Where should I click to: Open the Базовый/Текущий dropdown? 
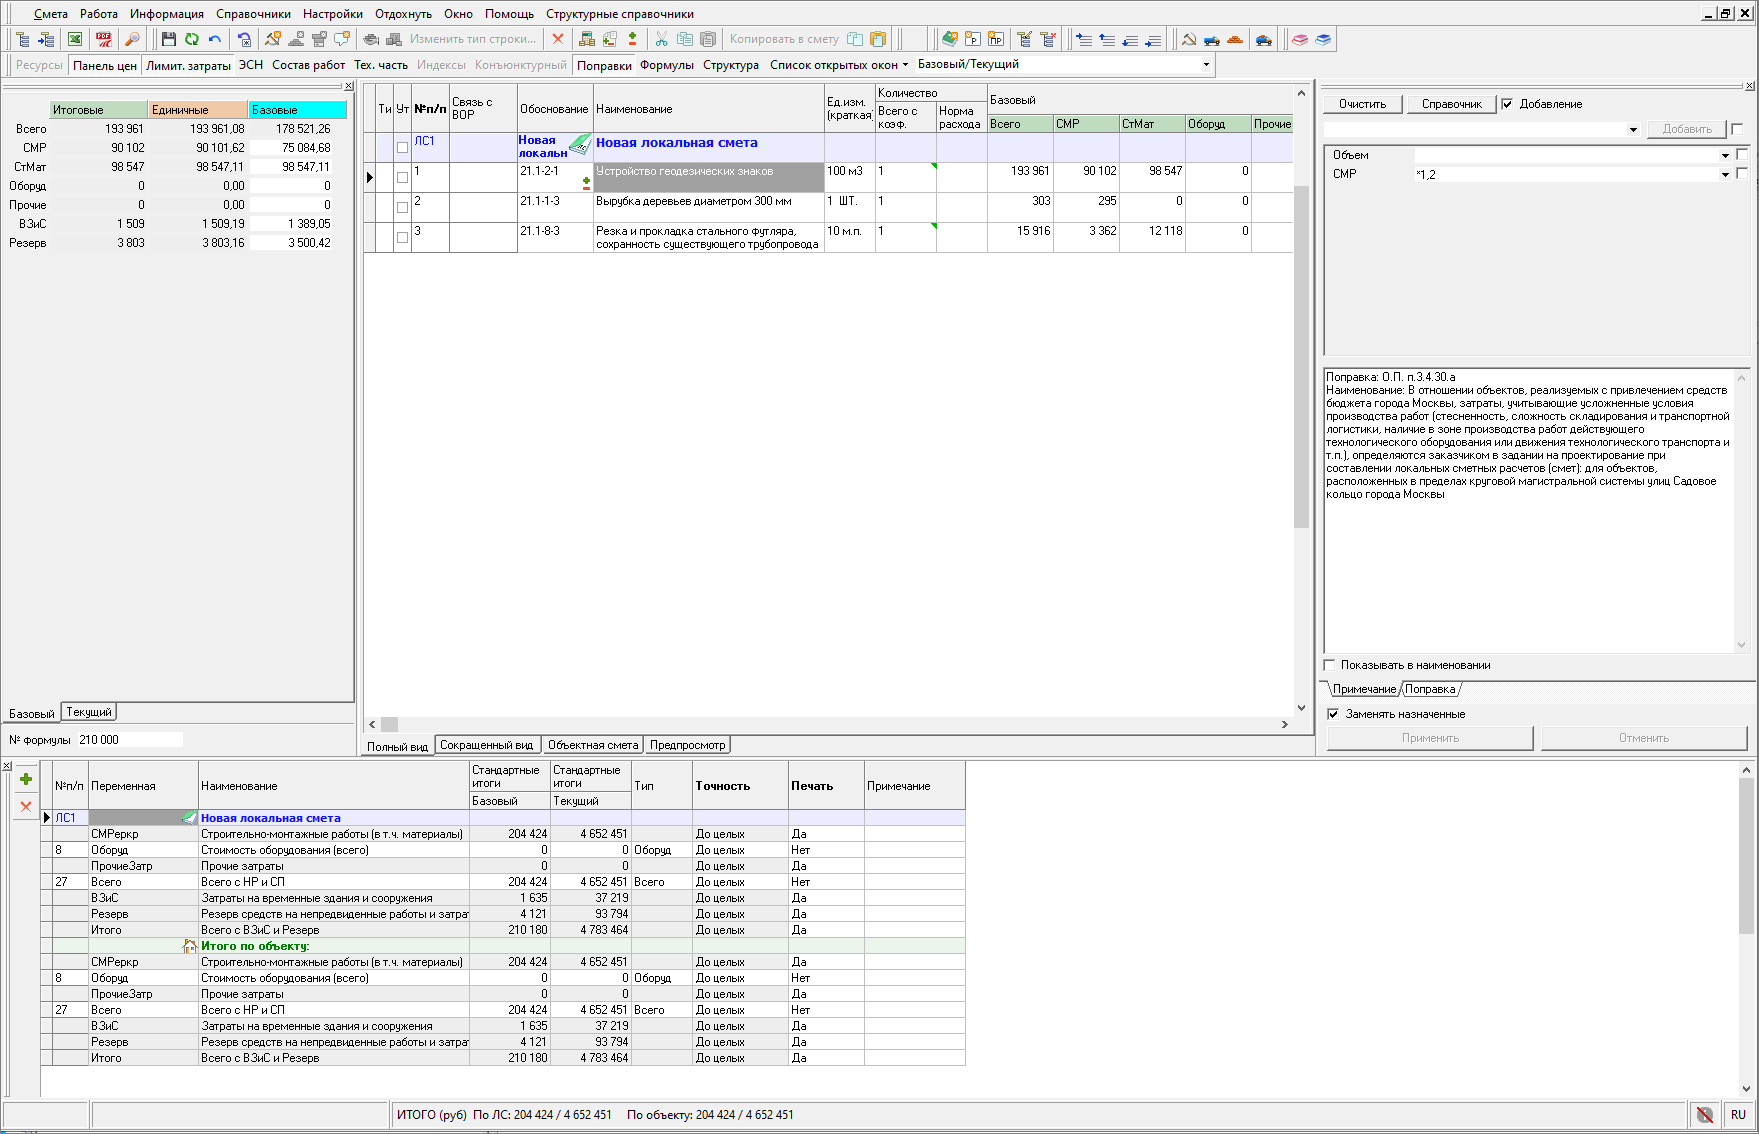point(1206,65)
